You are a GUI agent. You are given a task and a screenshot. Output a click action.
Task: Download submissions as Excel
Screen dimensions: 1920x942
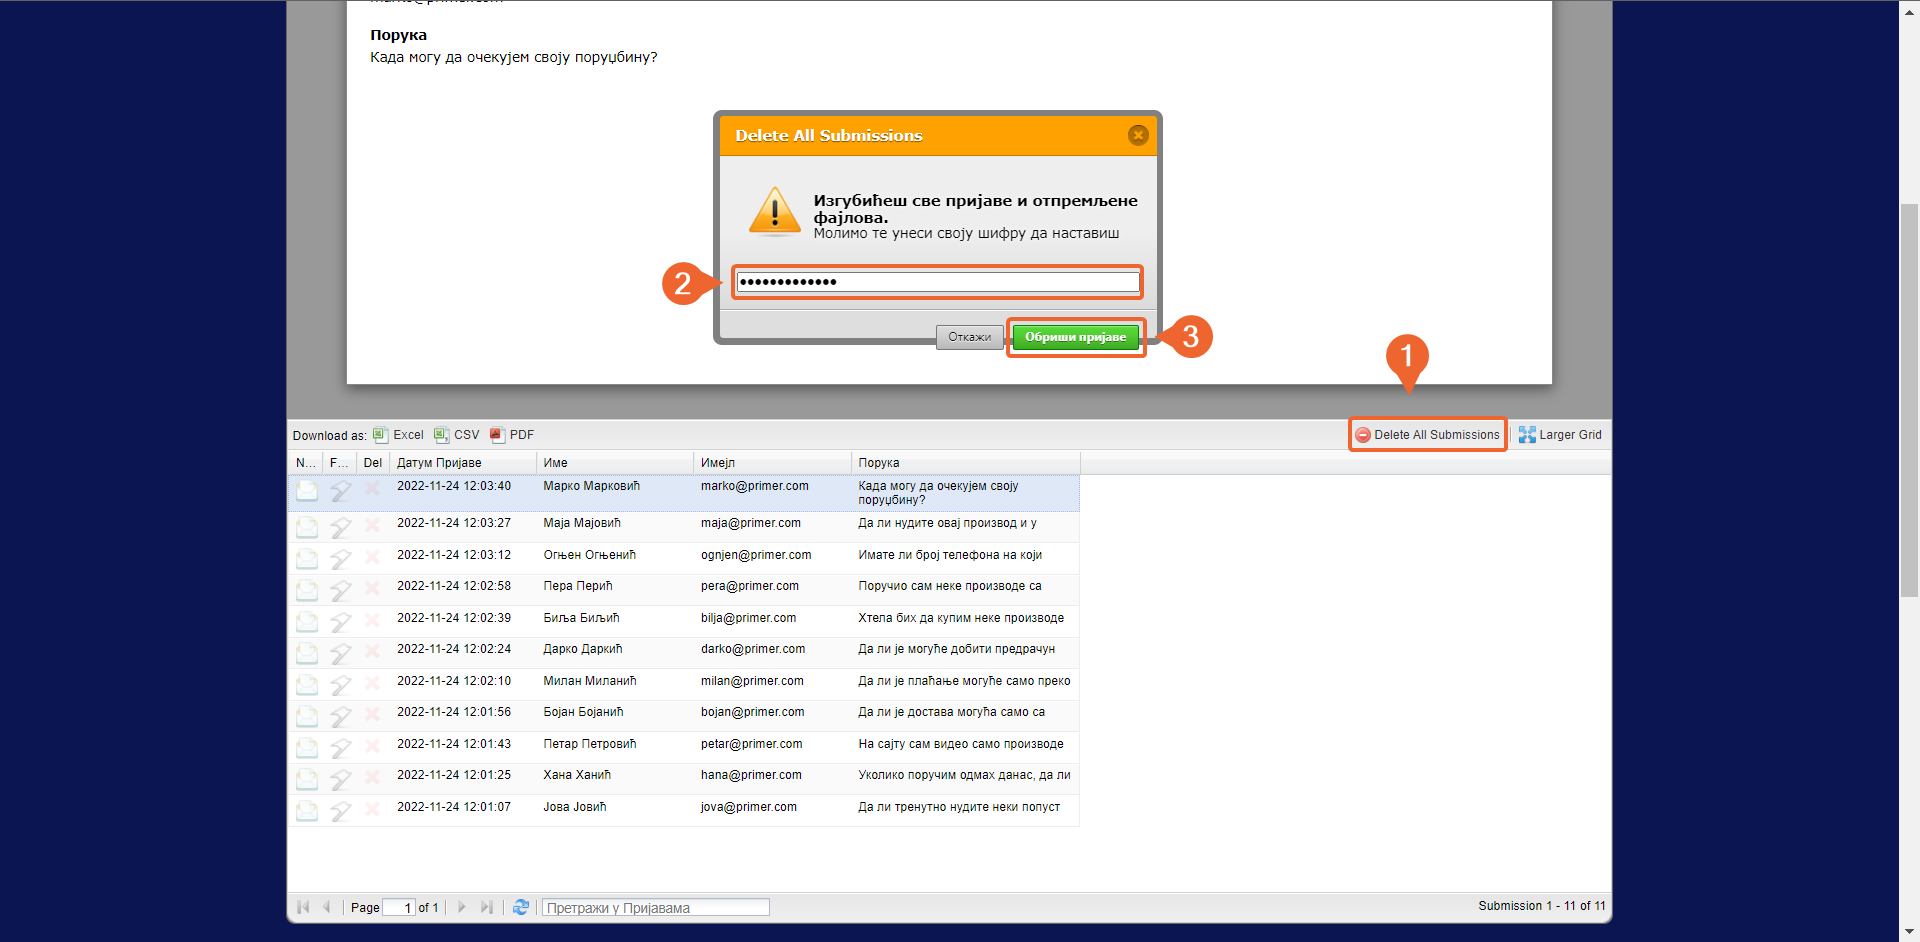[398, 435]
